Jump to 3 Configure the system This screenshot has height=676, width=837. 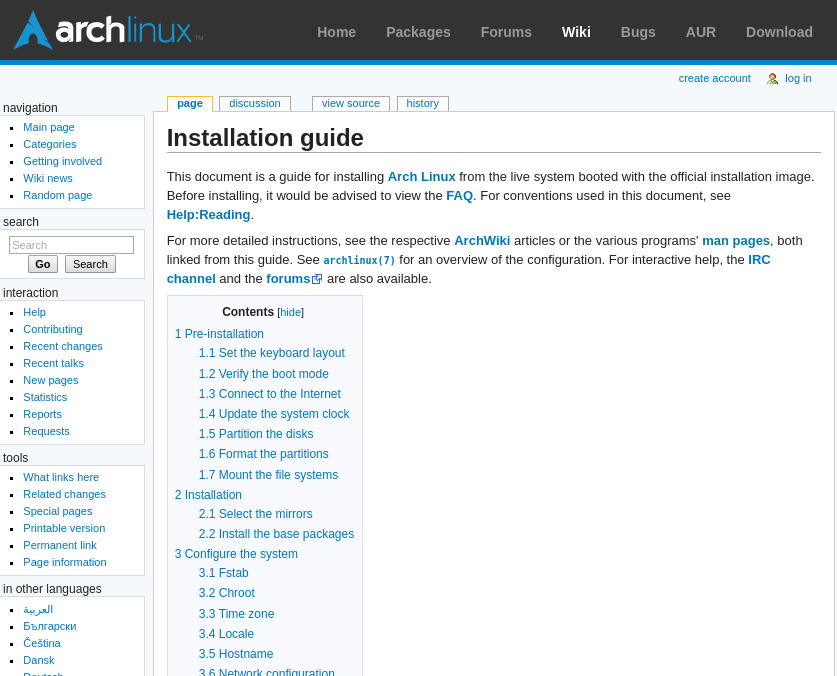pyautogui.click(x=236, y=554)
